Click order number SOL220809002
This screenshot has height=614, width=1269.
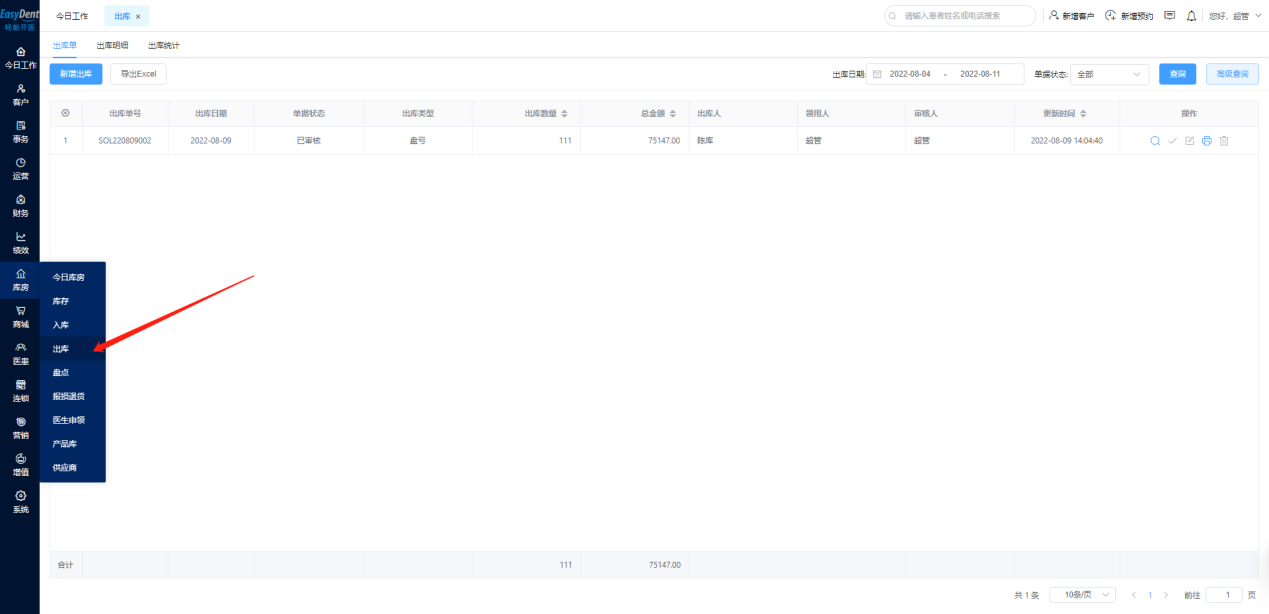[125, 141]
